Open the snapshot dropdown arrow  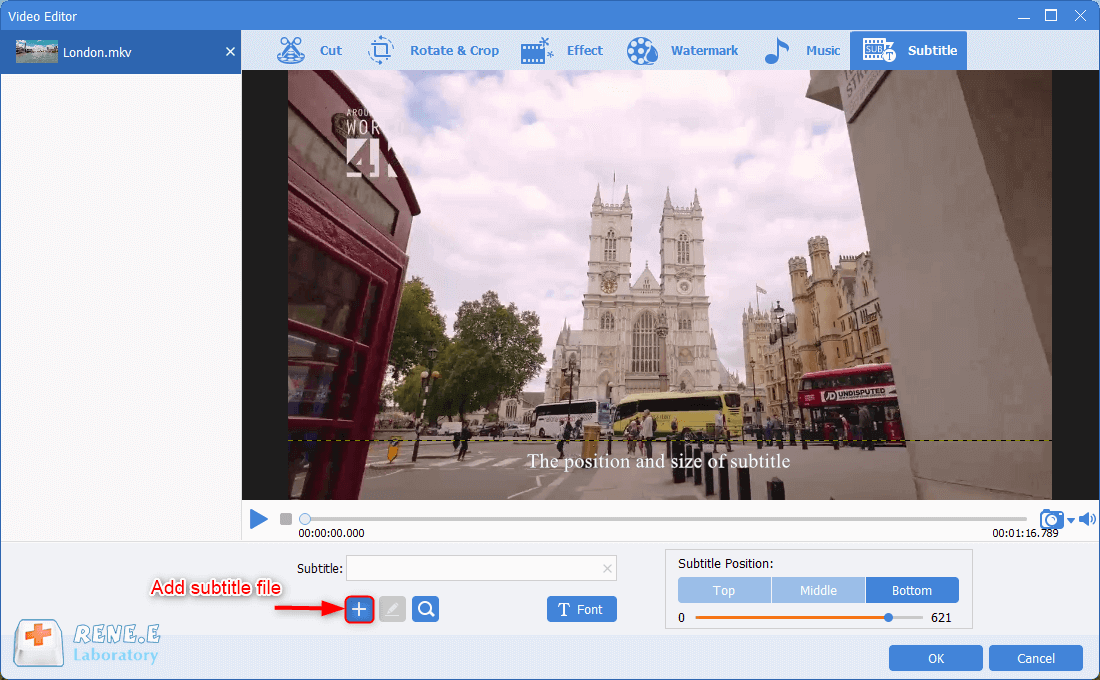pyautogui.click(x=1071, y=520)
